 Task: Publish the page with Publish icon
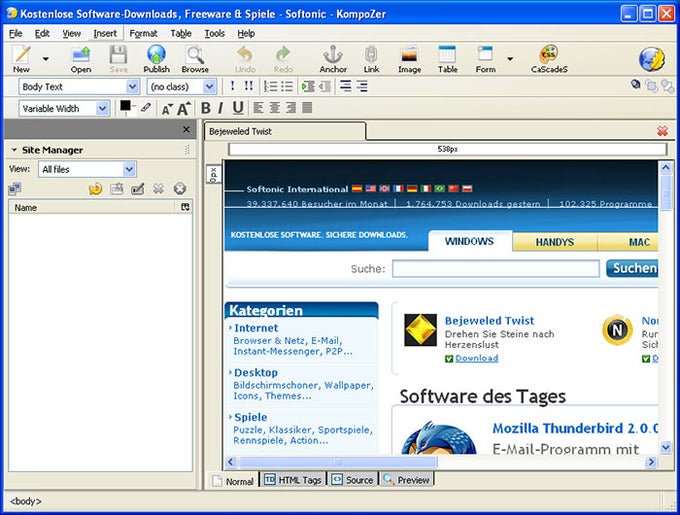(x=157, y=59)
